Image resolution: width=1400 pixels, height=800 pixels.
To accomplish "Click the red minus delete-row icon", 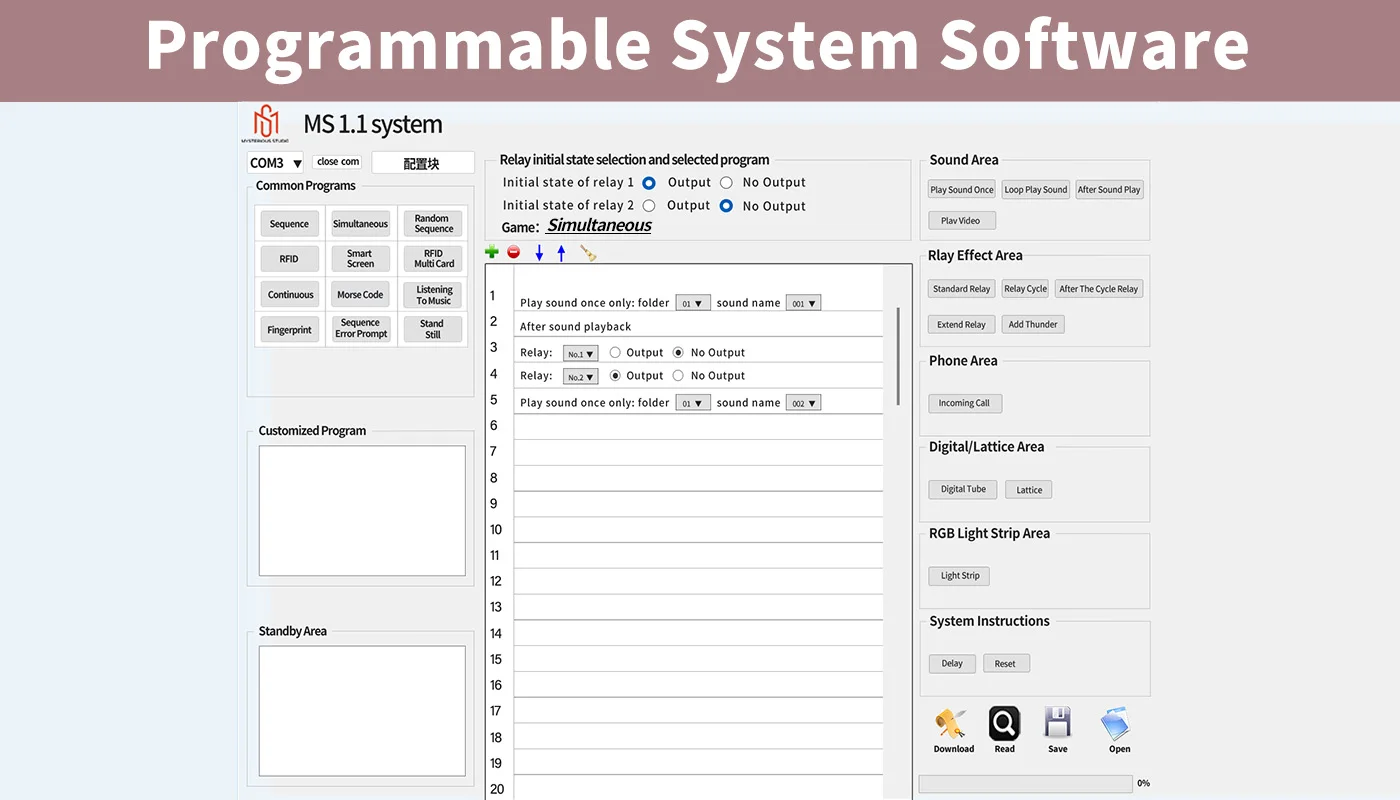I will click(x=514, y=253).
